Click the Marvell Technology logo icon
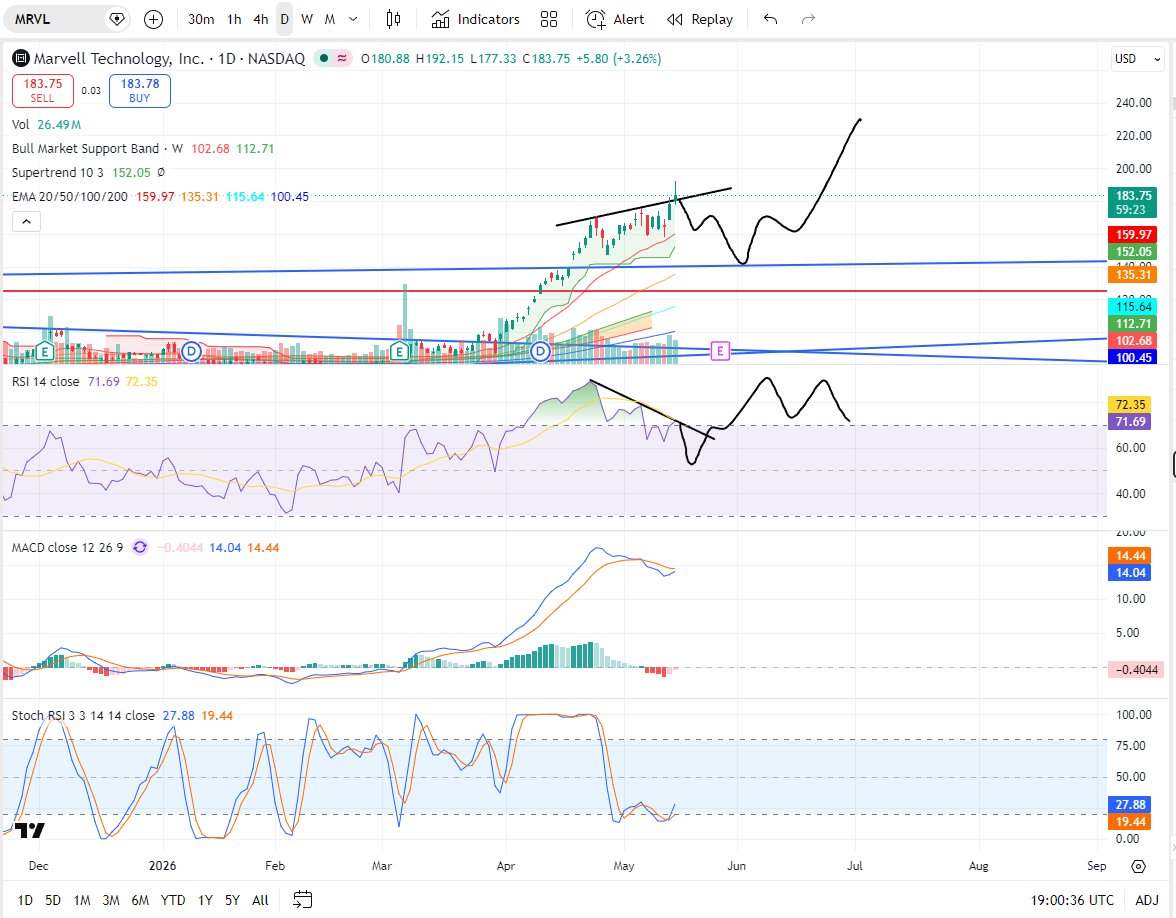This screenshot has height=918, width=1176. pos(21,58)
